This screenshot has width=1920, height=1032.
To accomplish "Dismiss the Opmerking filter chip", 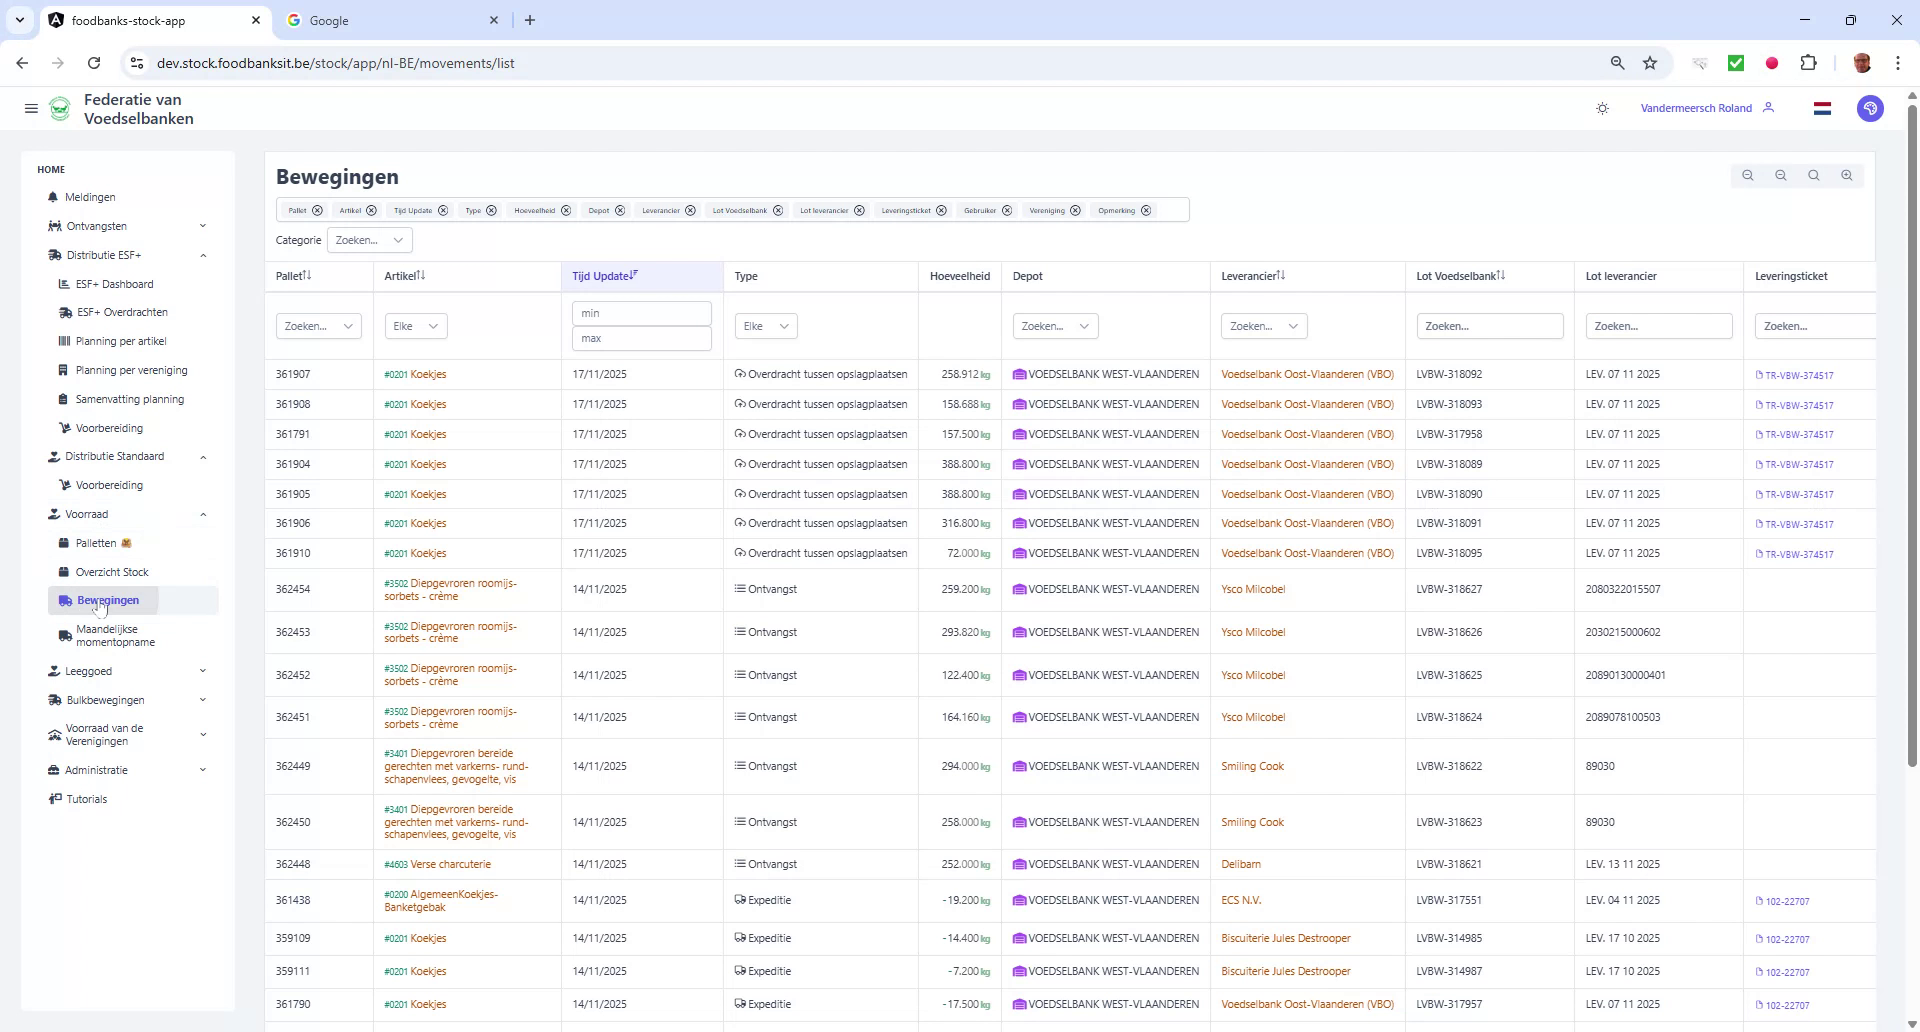I will (1147, 210).
